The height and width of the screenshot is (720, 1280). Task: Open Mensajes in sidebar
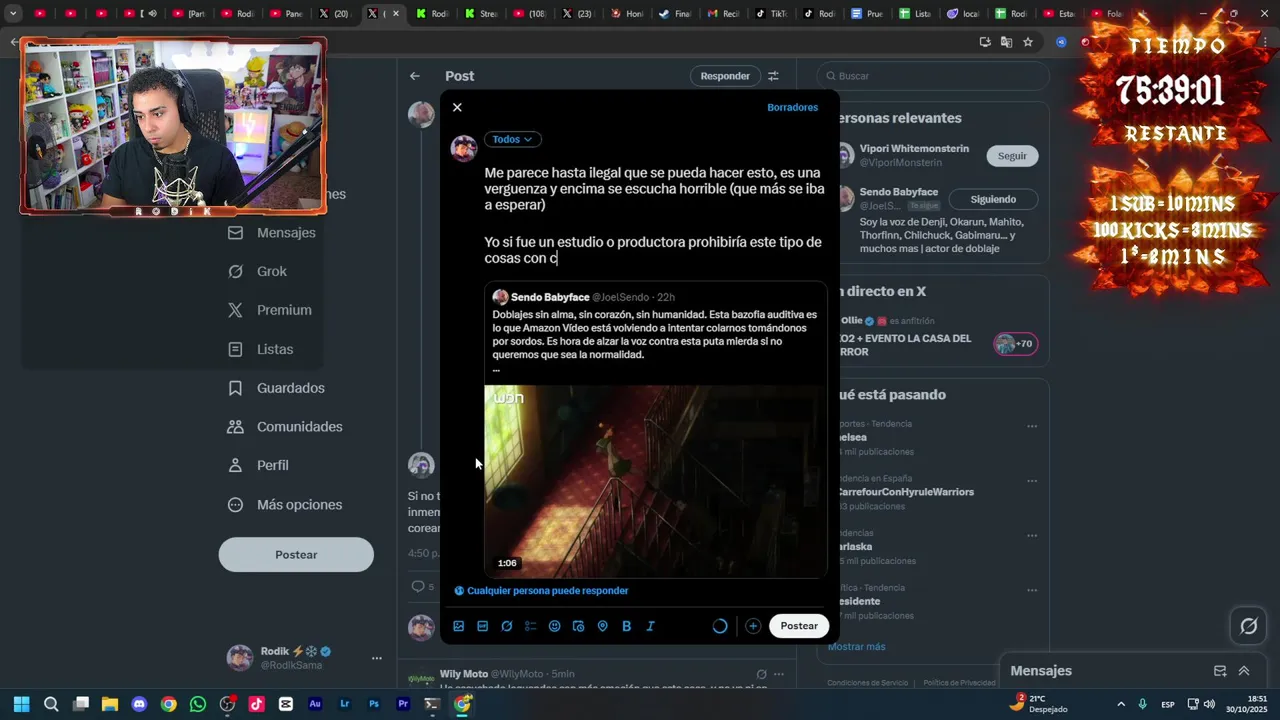pyautogui.click(x=272, y=232)
